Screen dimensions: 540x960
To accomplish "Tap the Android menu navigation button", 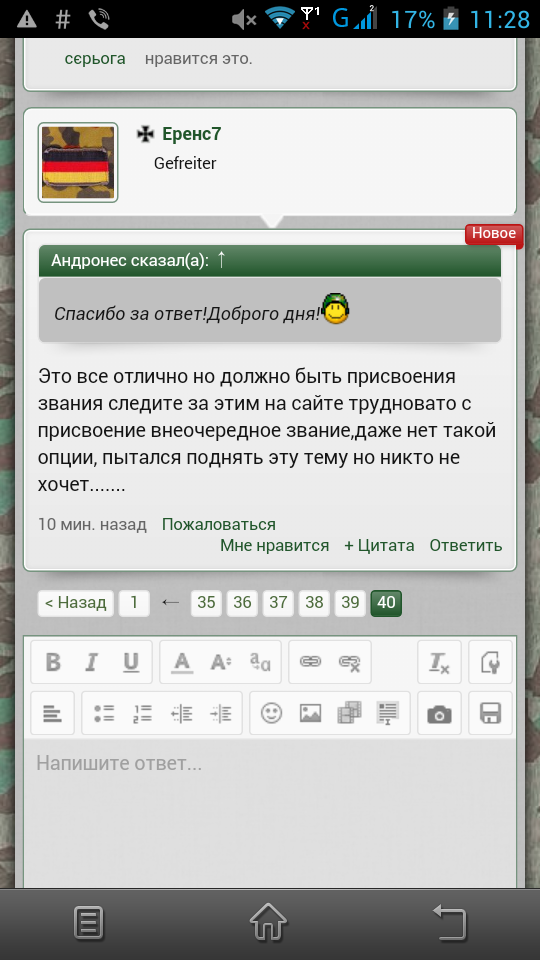I will click(89, 923).
